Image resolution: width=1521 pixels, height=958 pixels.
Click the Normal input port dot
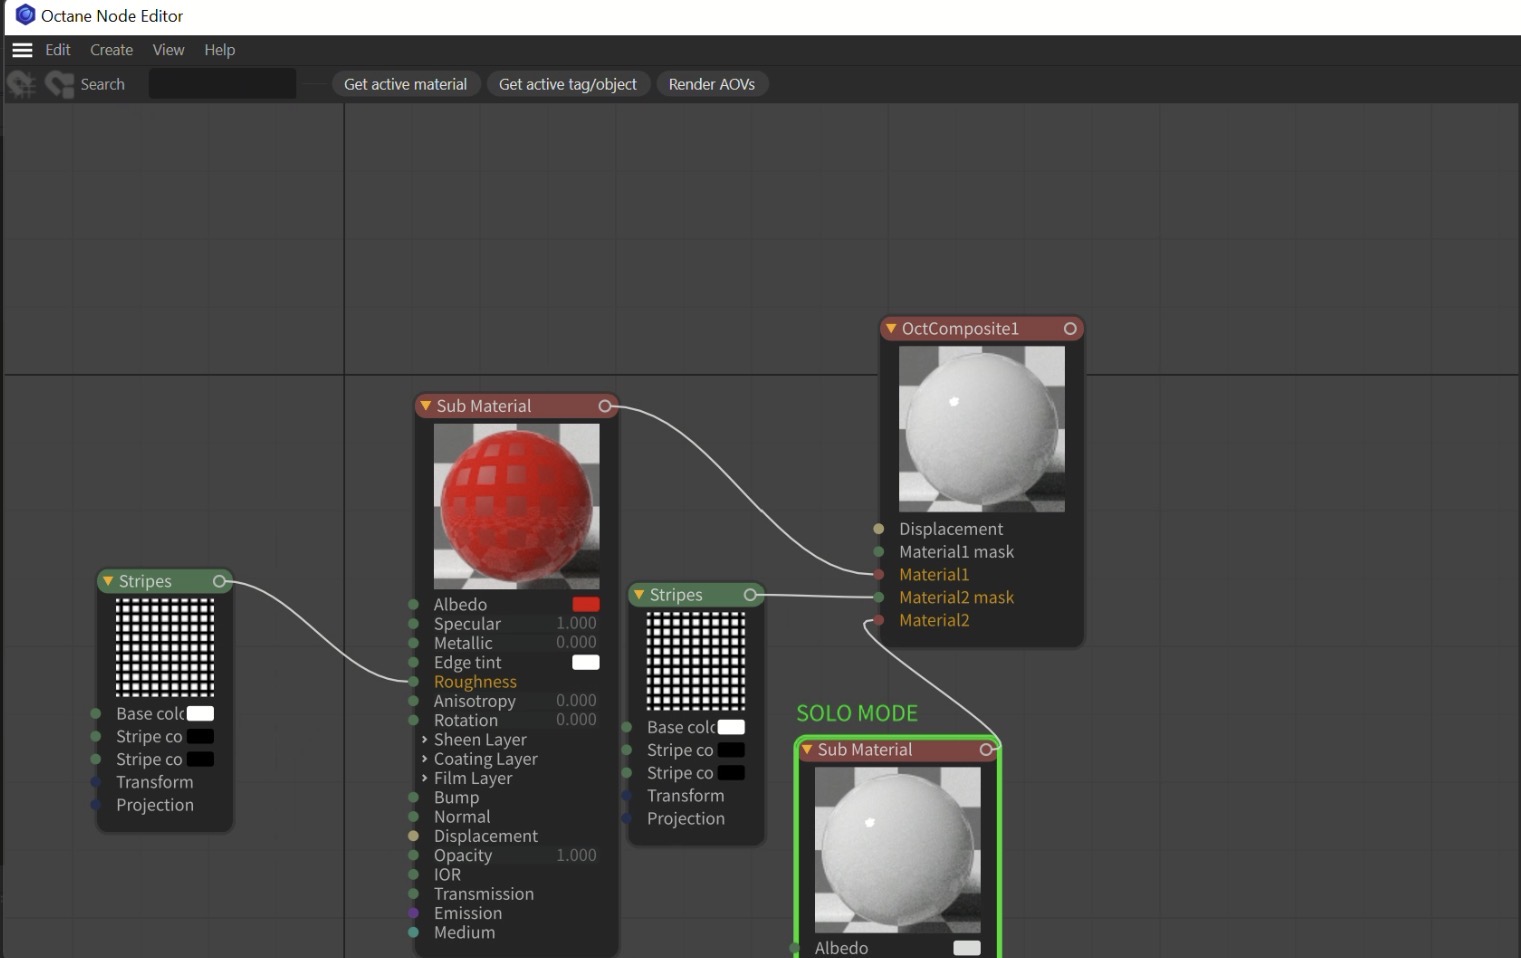[413, 817]
